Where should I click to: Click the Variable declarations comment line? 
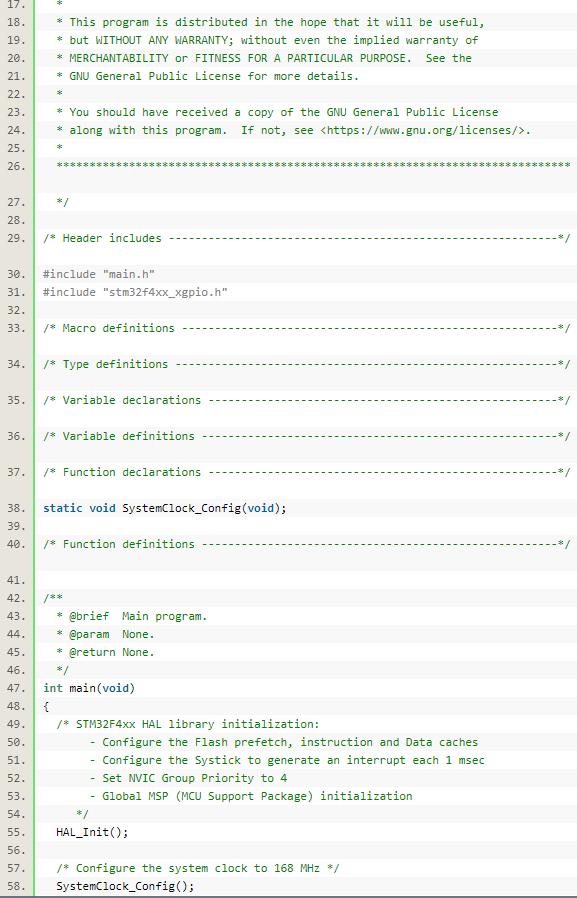coord(307,400)
